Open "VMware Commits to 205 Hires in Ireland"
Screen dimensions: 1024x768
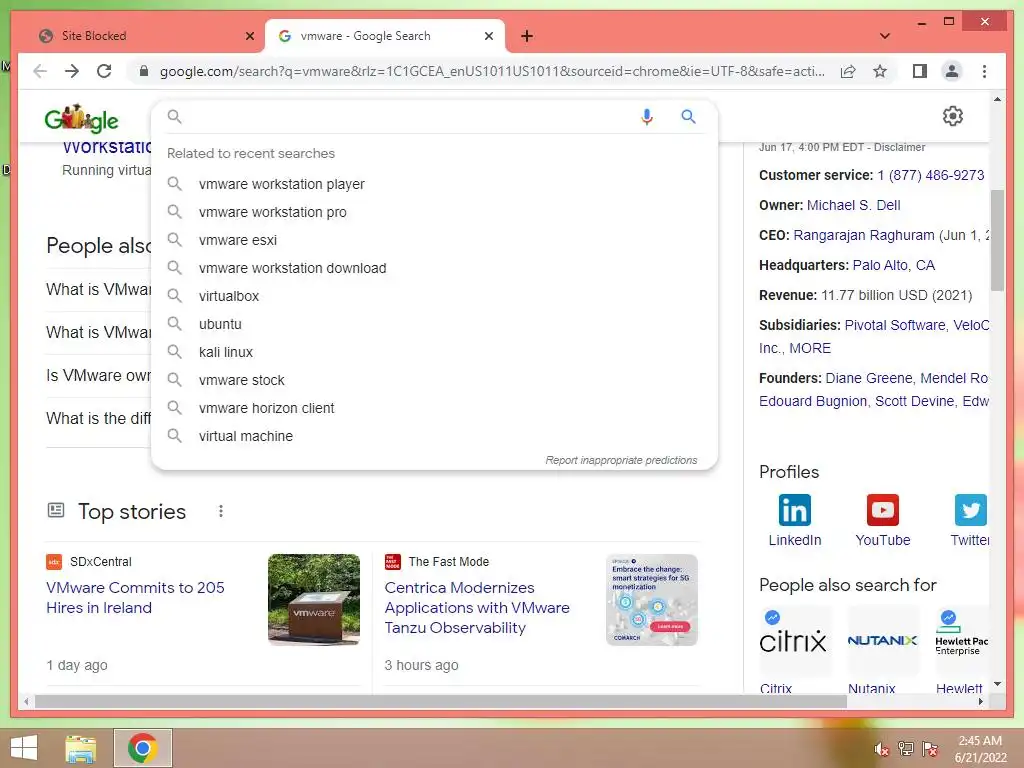point(135,598)
